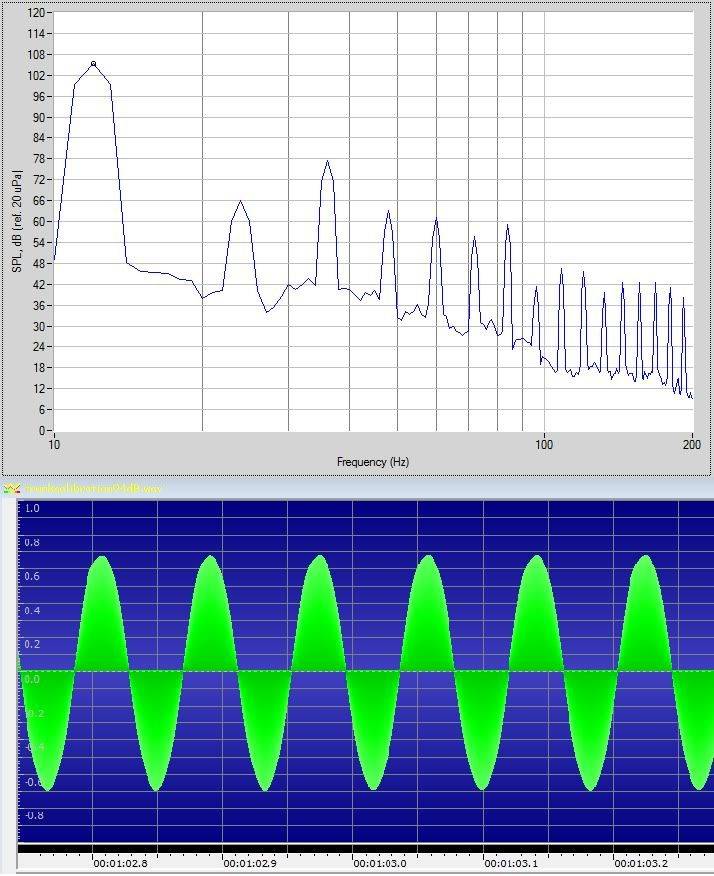Click the 00:01:03.0 time ruler label

click(380, 864)
